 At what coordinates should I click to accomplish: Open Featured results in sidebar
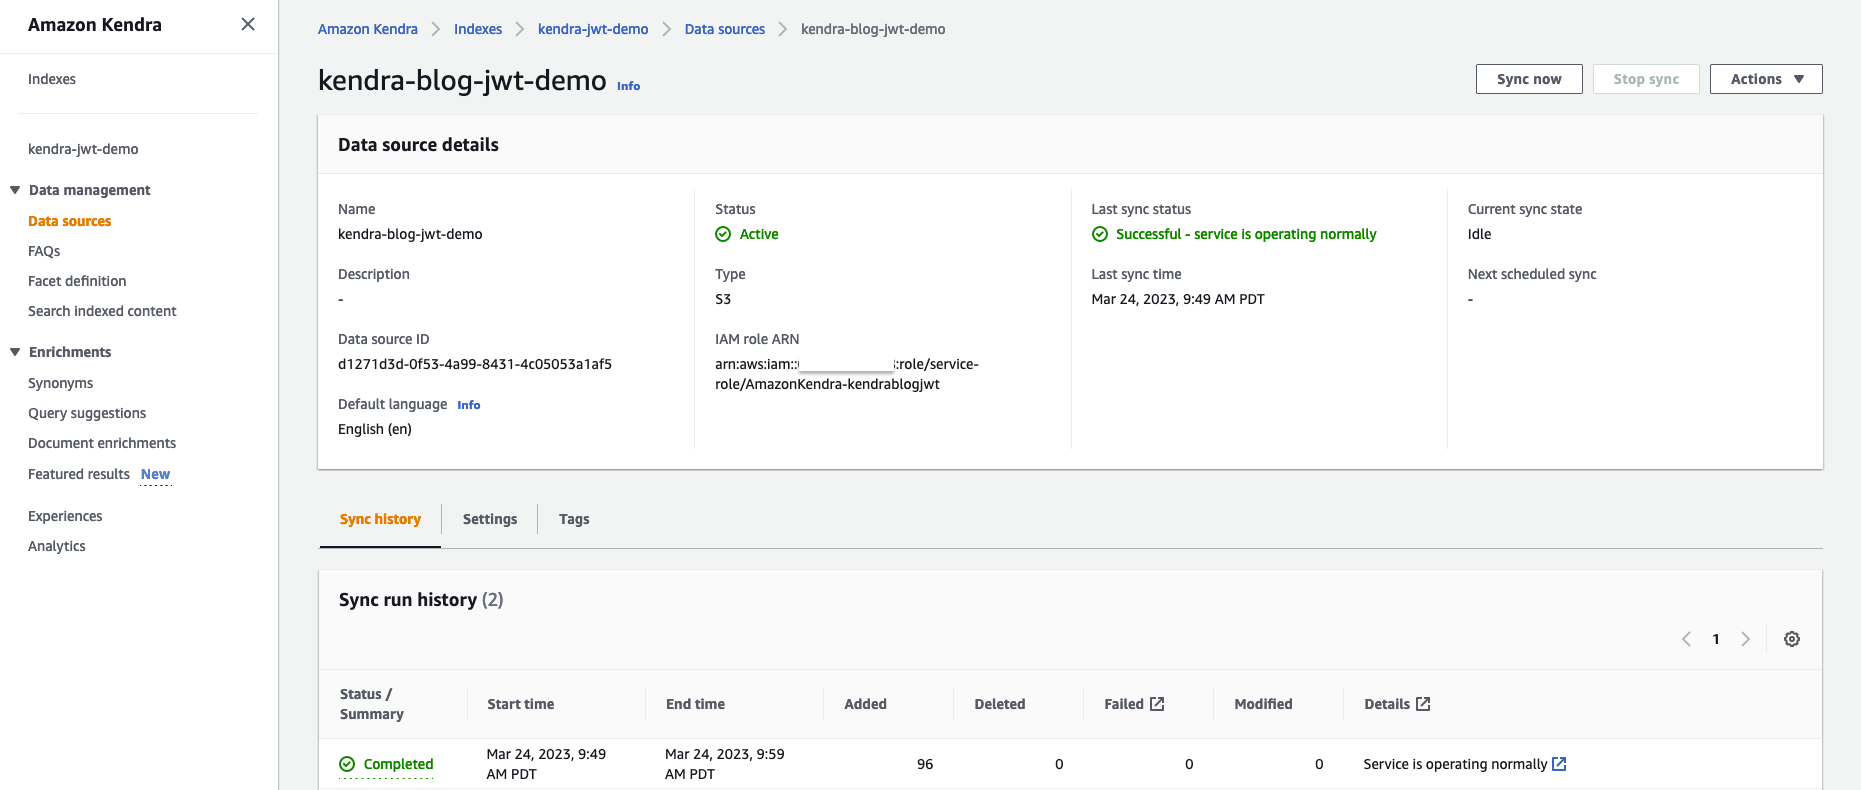[x=79, y=474]
